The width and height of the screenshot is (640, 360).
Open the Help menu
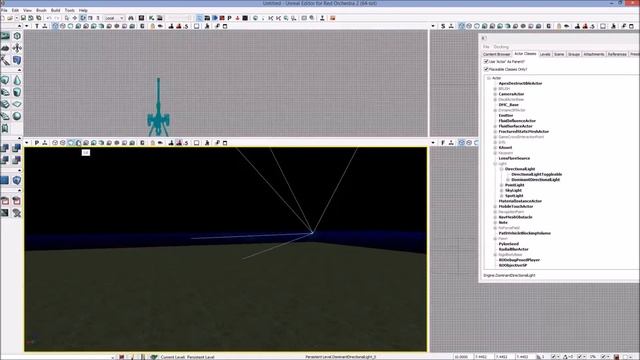point(83,10)
